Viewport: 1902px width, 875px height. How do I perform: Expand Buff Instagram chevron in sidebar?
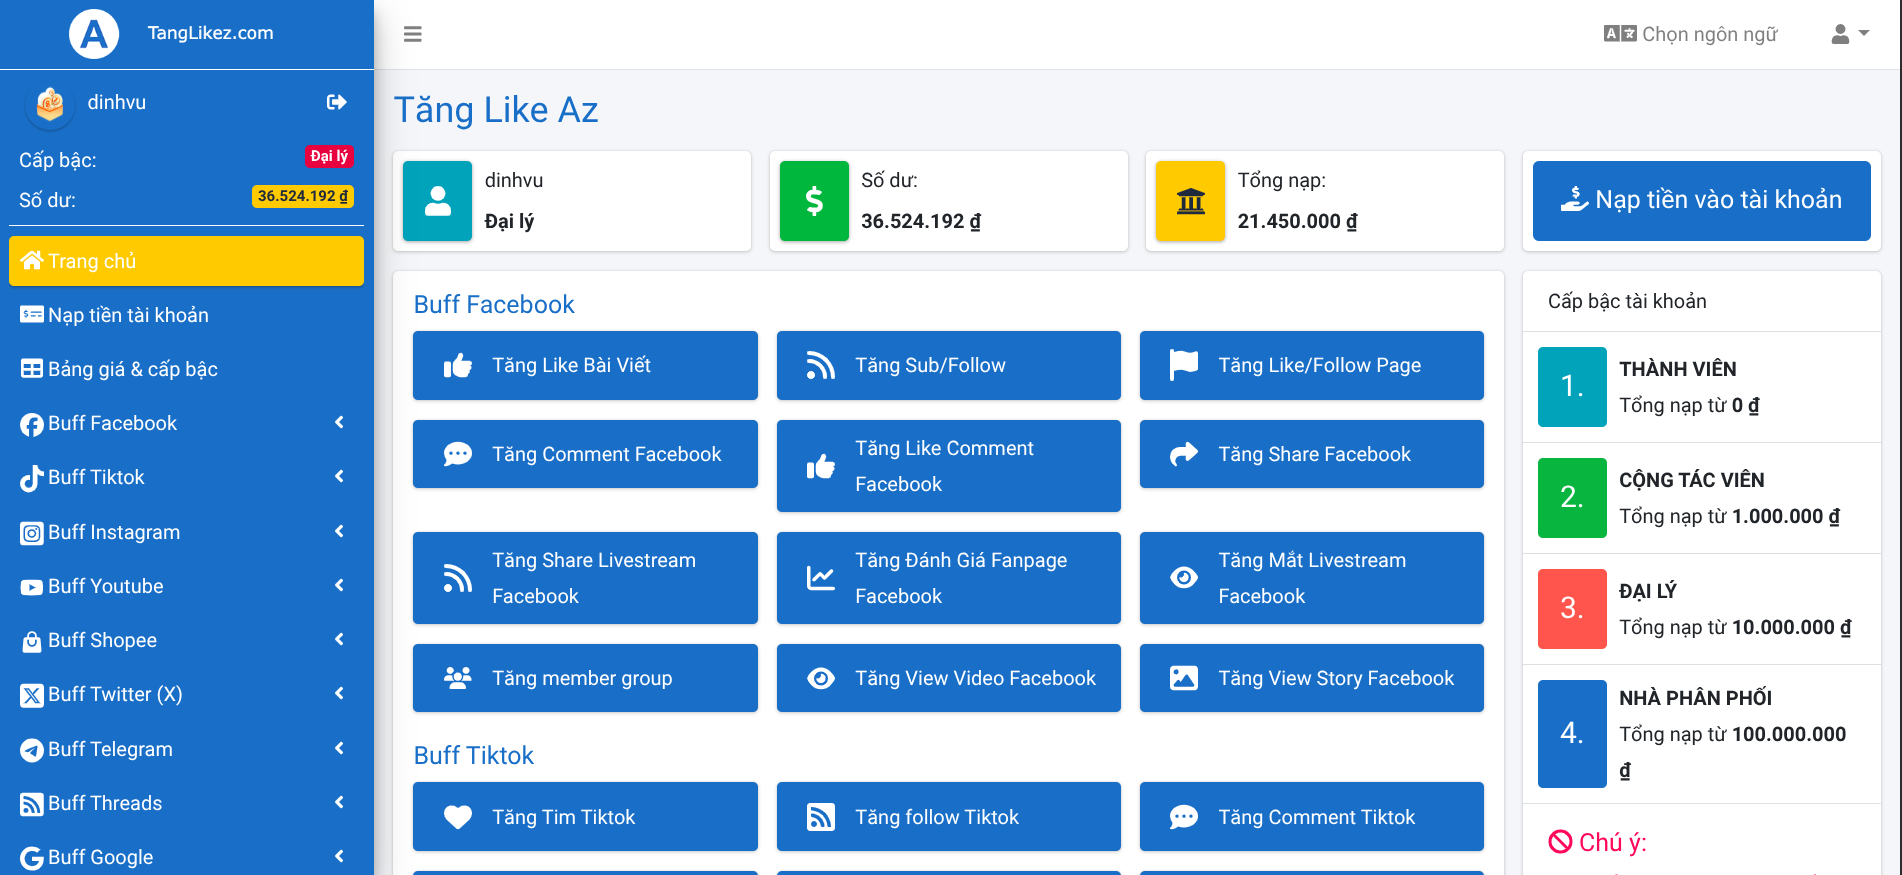[x=339, y=531]
